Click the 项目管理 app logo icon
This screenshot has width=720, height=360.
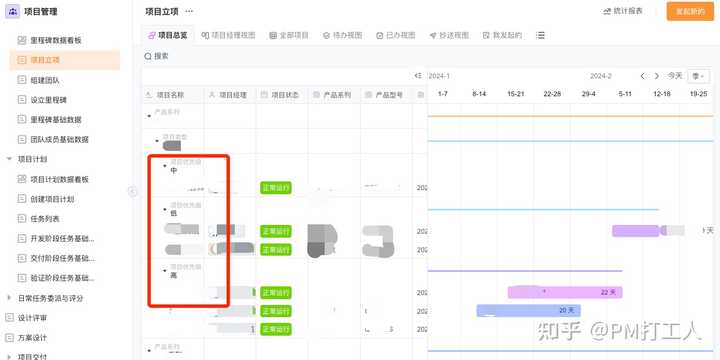pyautogui.click(x=12, y=11)
